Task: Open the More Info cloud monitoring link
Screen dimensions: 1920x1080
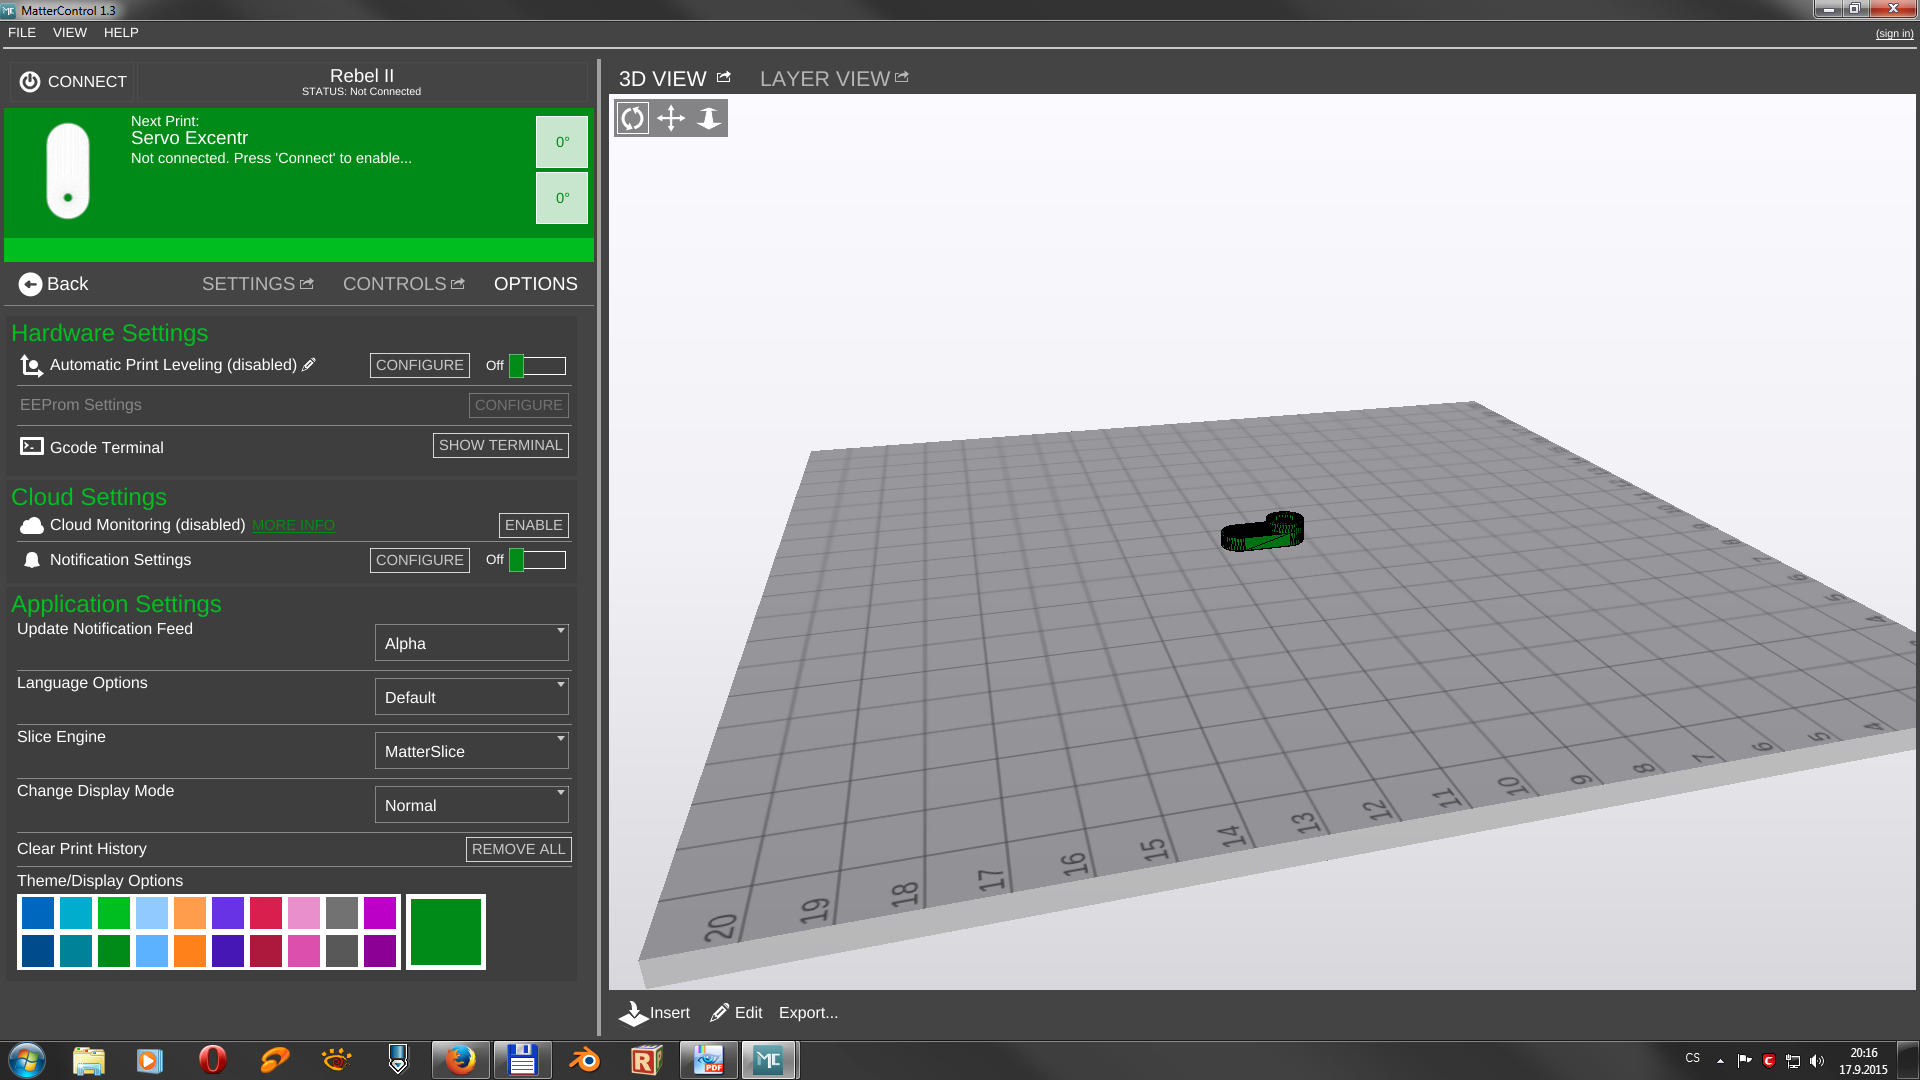Action: tap(293, 526)
